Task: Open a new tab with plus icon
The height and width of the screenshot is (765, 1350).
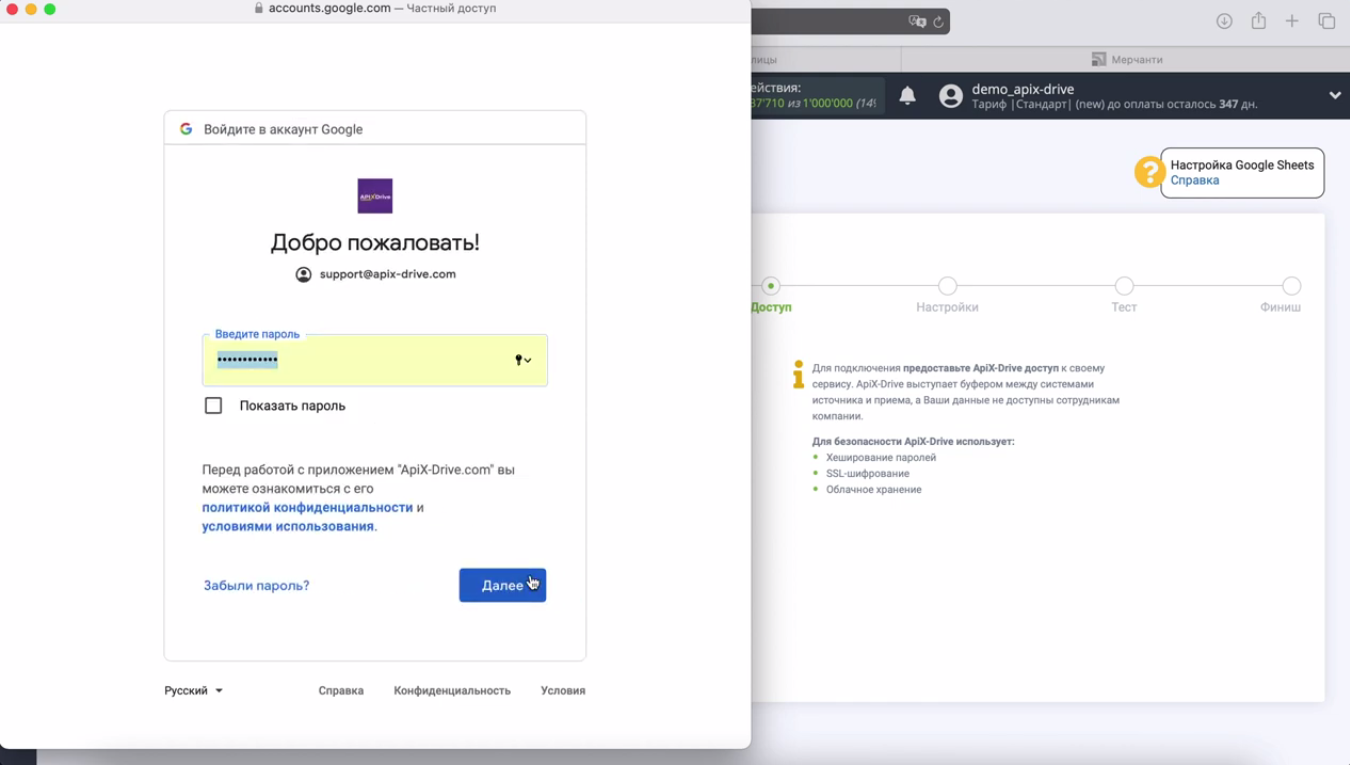Action: [x=1292, y=21]
